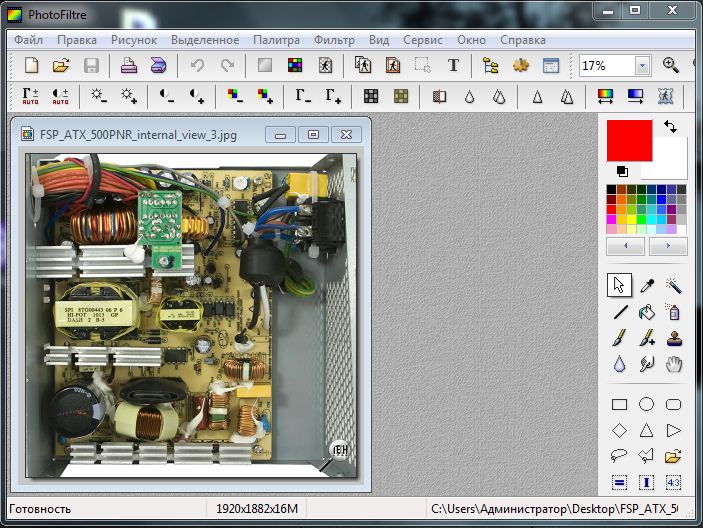Apply grayscale grid filter icon
703x528 pixels.
371,96
